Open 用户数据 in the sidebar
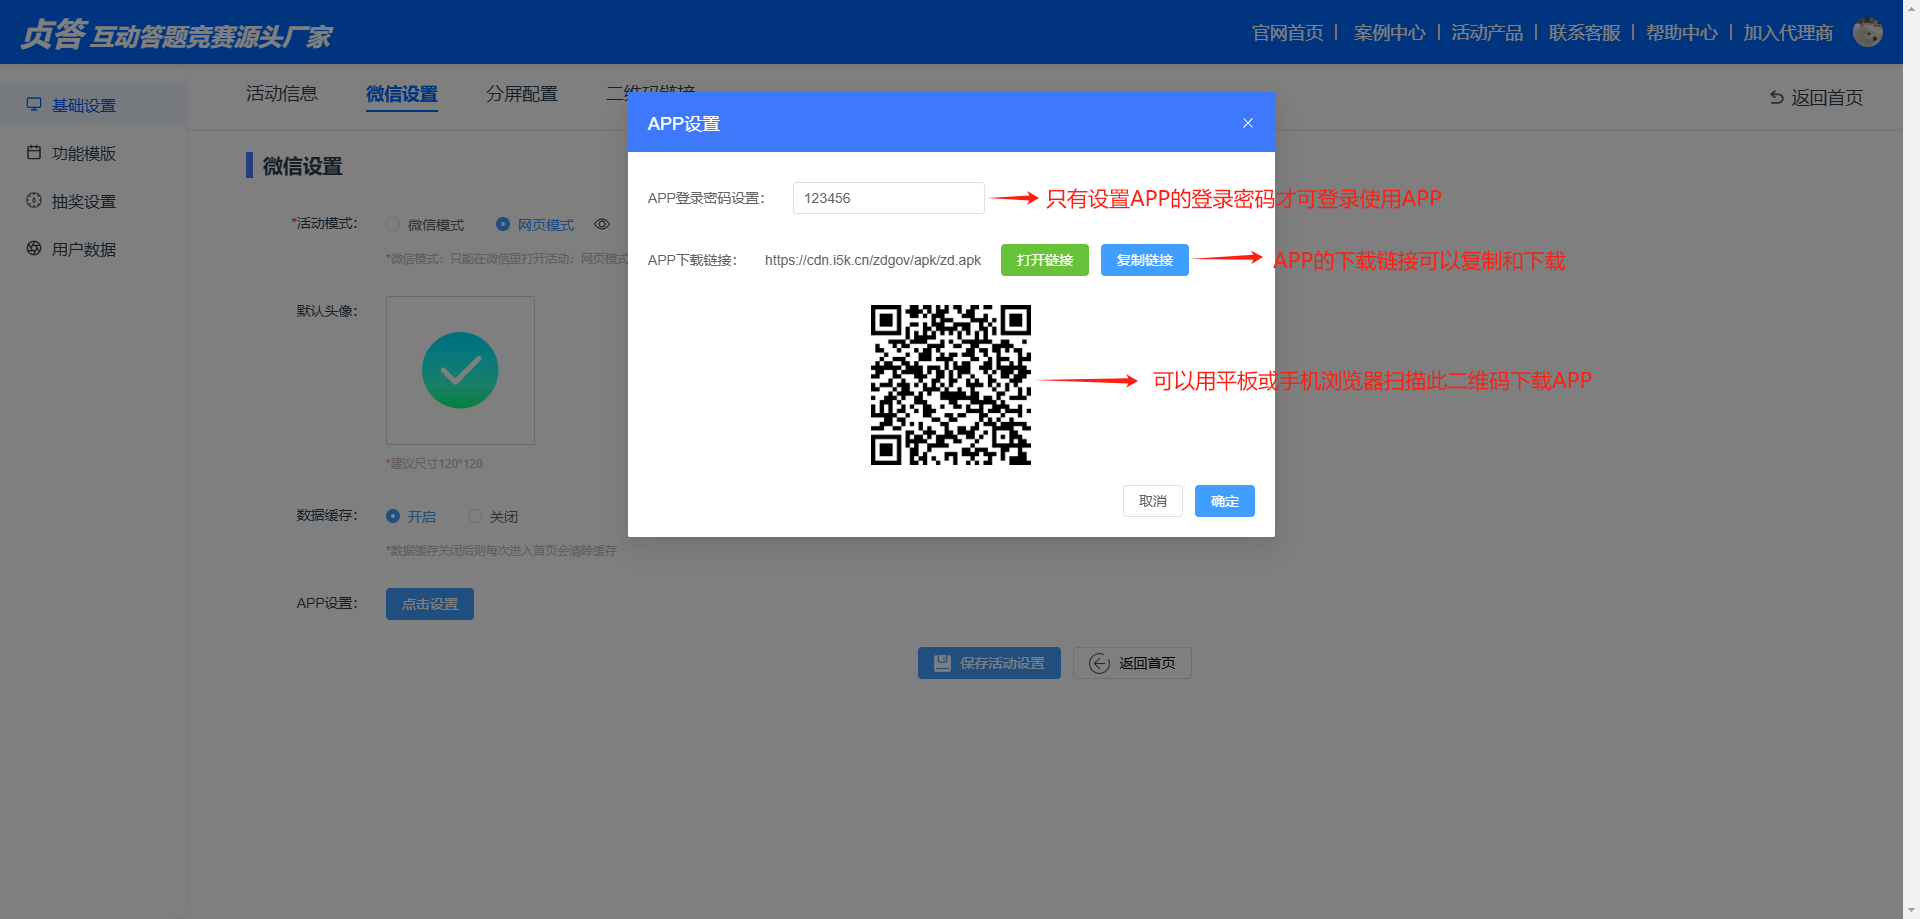 click(93, 249)
